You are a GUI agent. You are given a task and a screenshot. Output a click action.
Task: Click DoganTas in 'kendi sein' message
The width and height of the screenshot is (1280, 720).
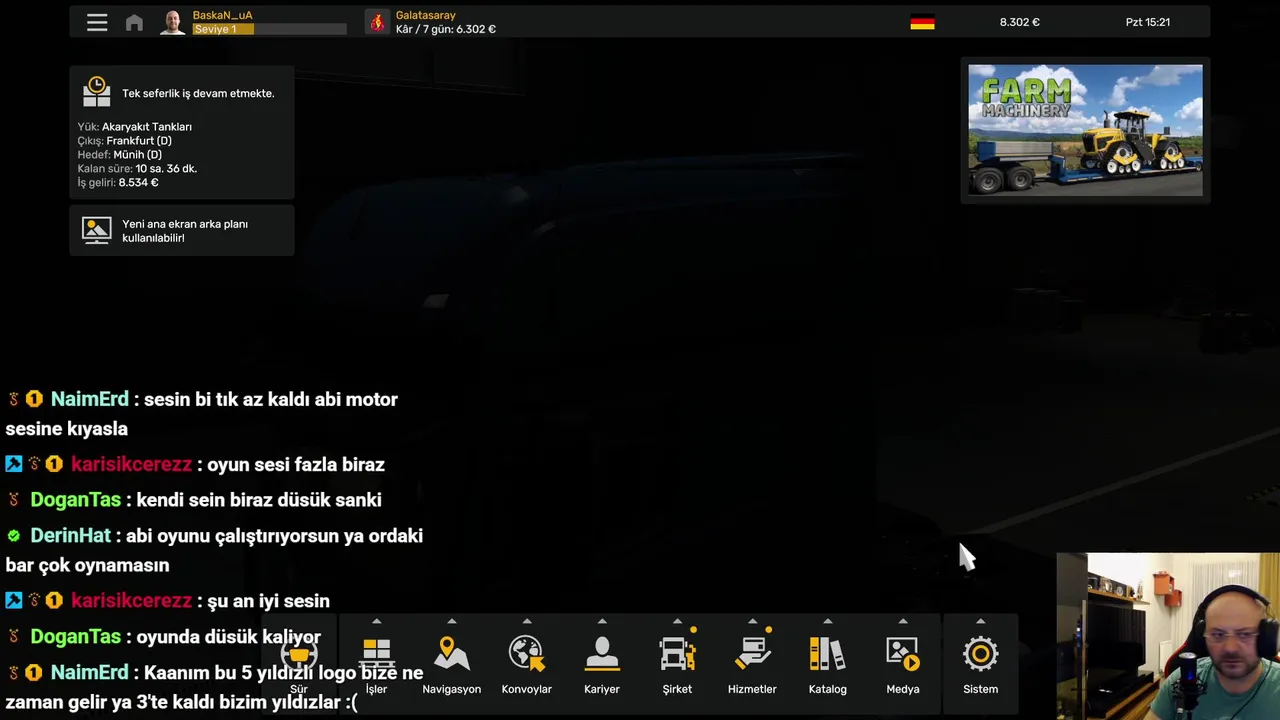[75, 500]
